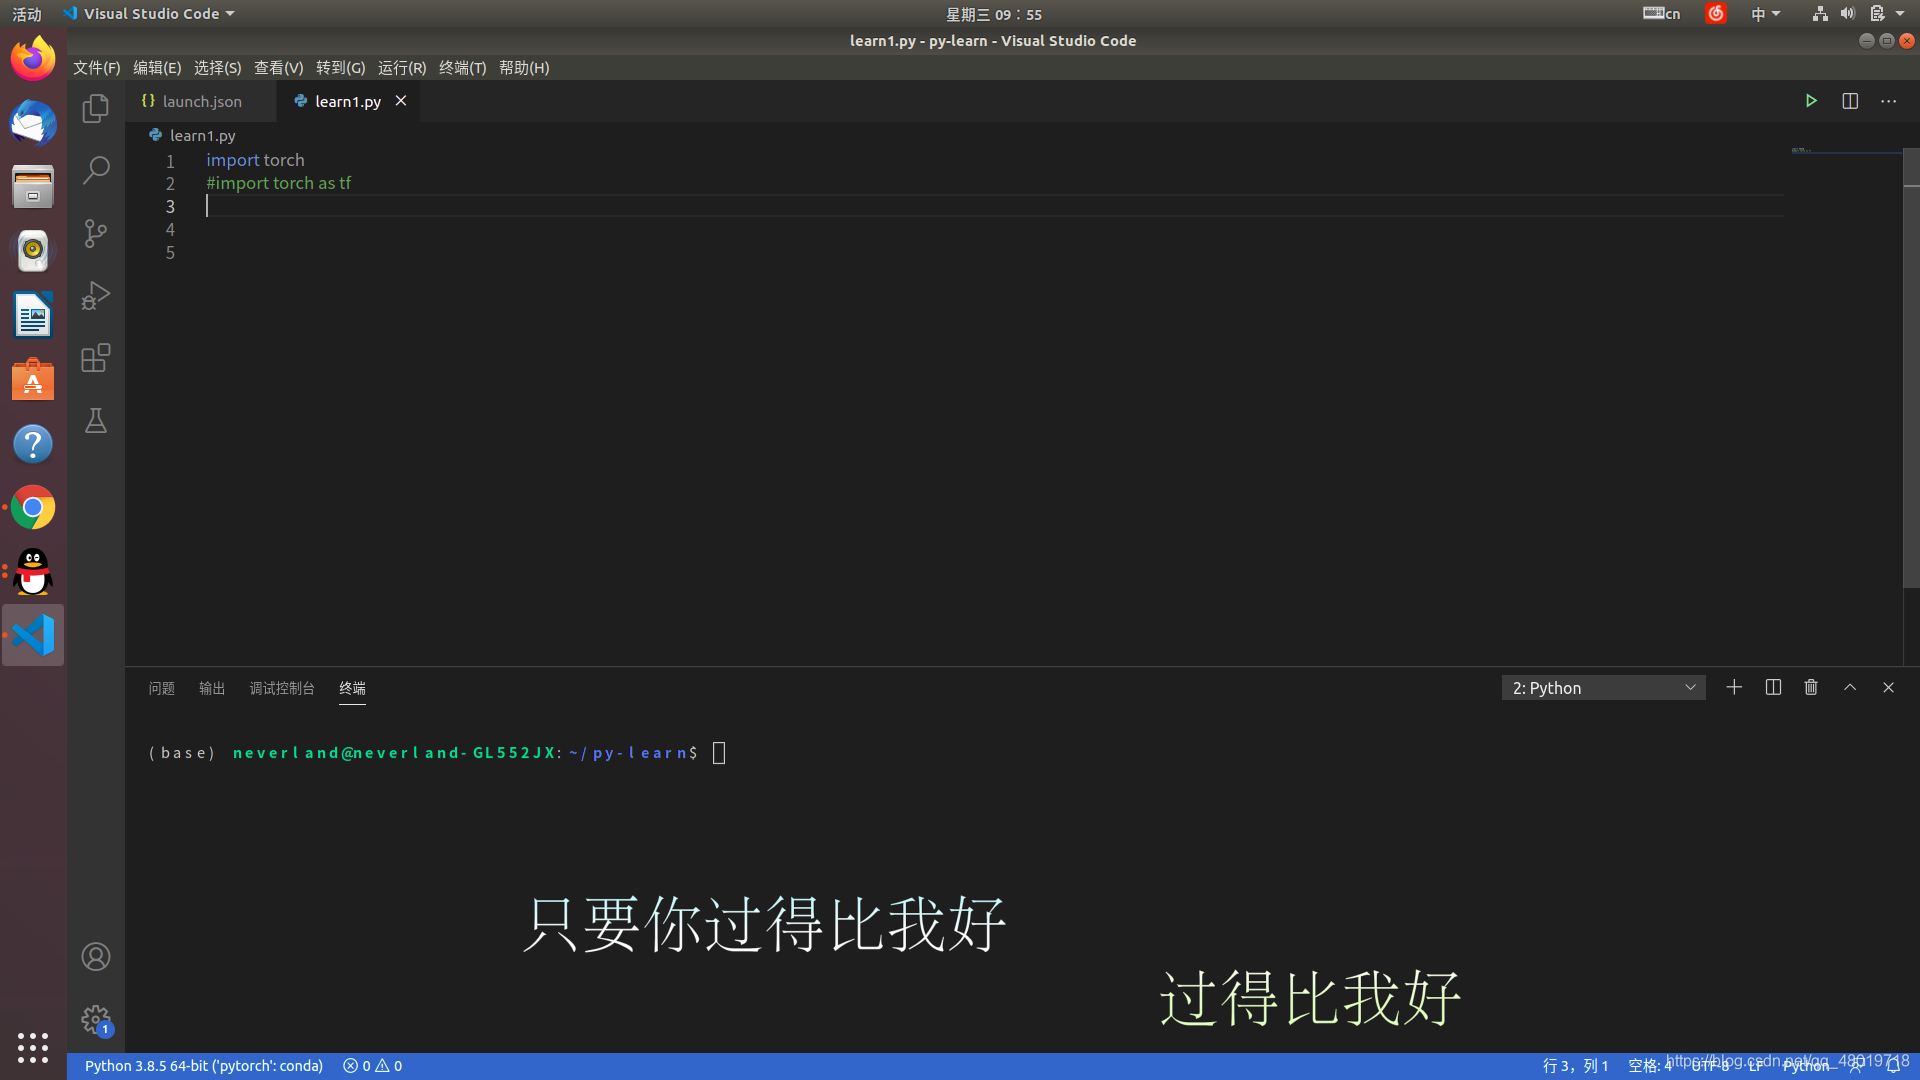Viewport: 1920px width, 1080px height.
Task: Open Google Chrome from the dock
Action: 33,508
